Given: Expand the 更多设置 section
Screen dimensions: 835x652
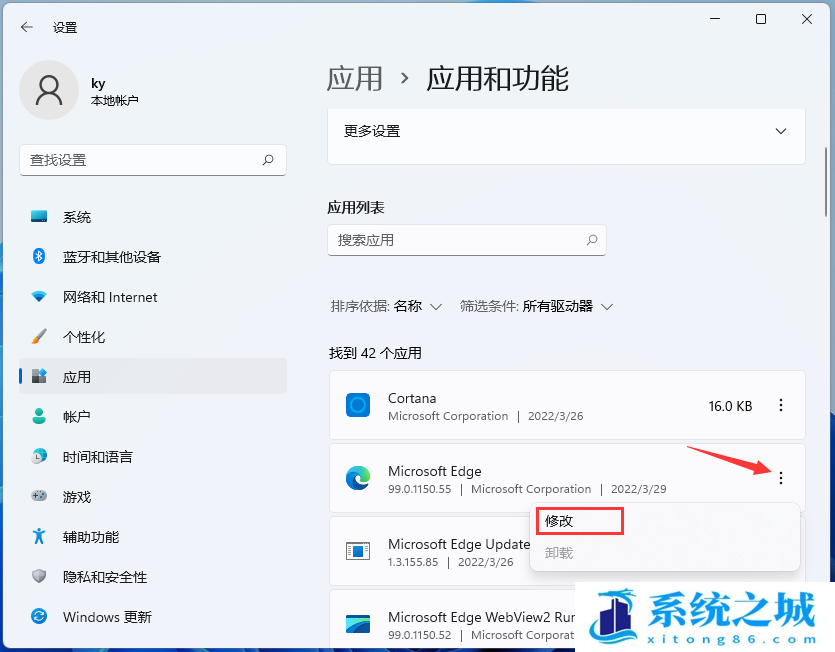Looking at the screenshot, I should coord(782,131).
